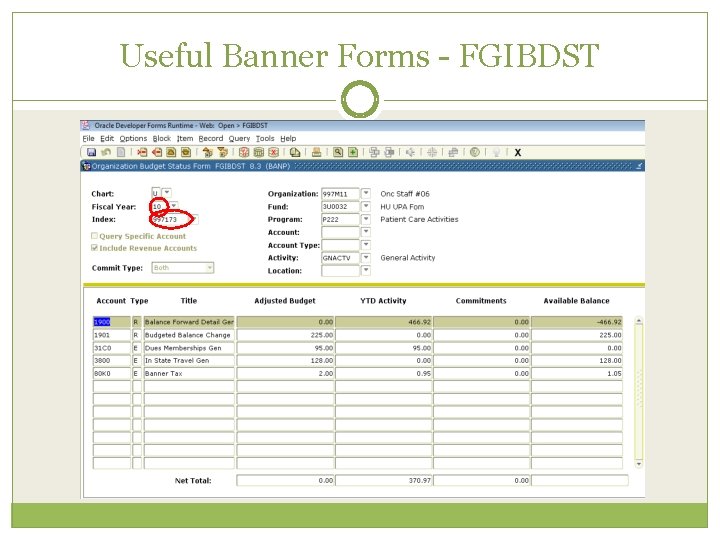The height and width of the screenshot is (540, 720).
Task: Click the Select page icon in toolbar
Action: click(x=121, y=152)
